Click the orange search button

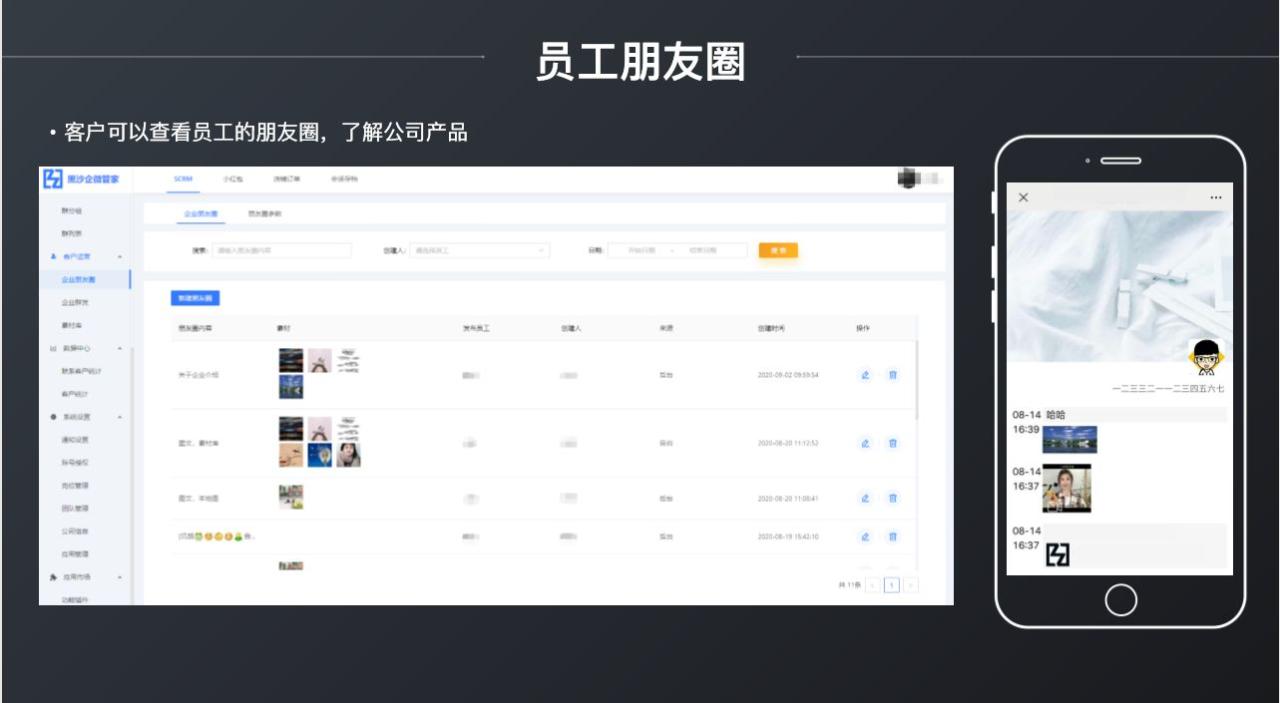(778, 250)
